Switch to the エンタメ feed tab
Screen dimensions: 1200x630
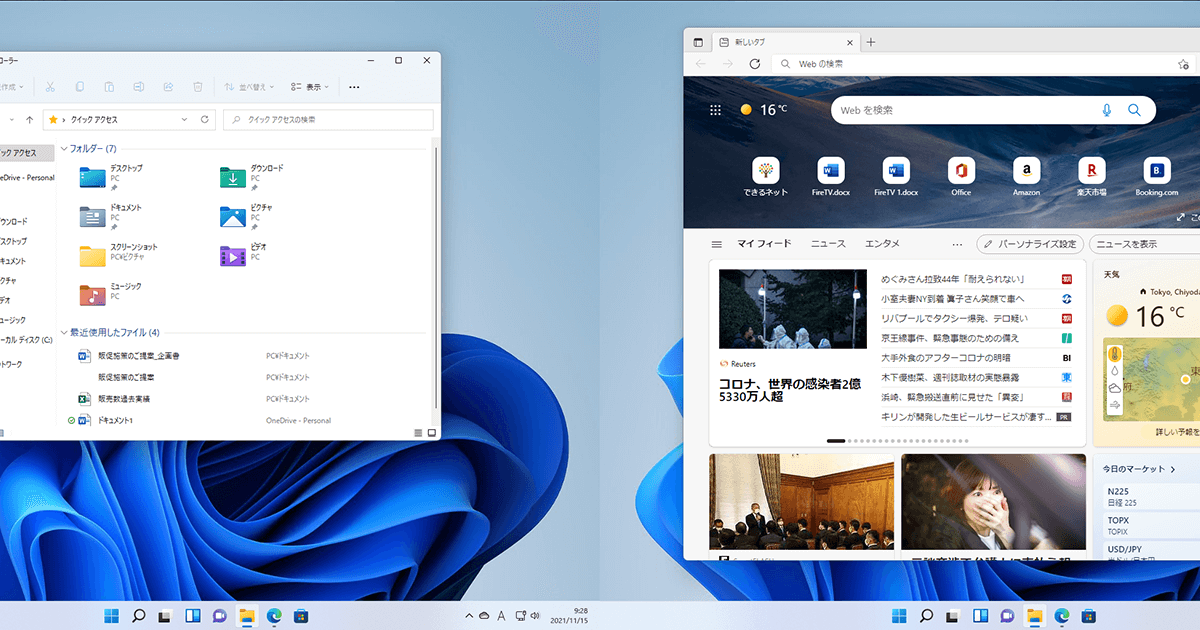(x=882, y=244)
